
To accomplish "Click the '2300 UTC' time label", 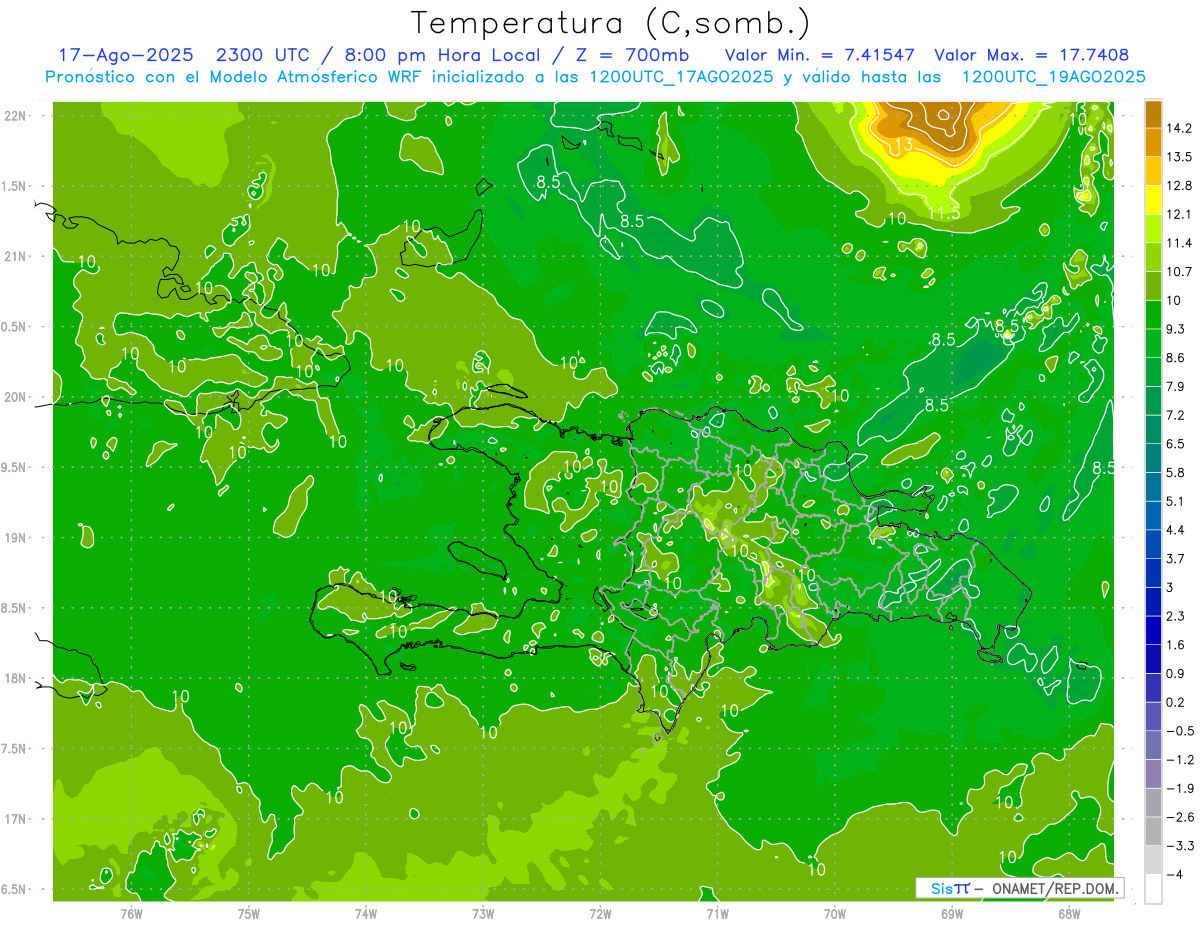I will pos(263,55).
